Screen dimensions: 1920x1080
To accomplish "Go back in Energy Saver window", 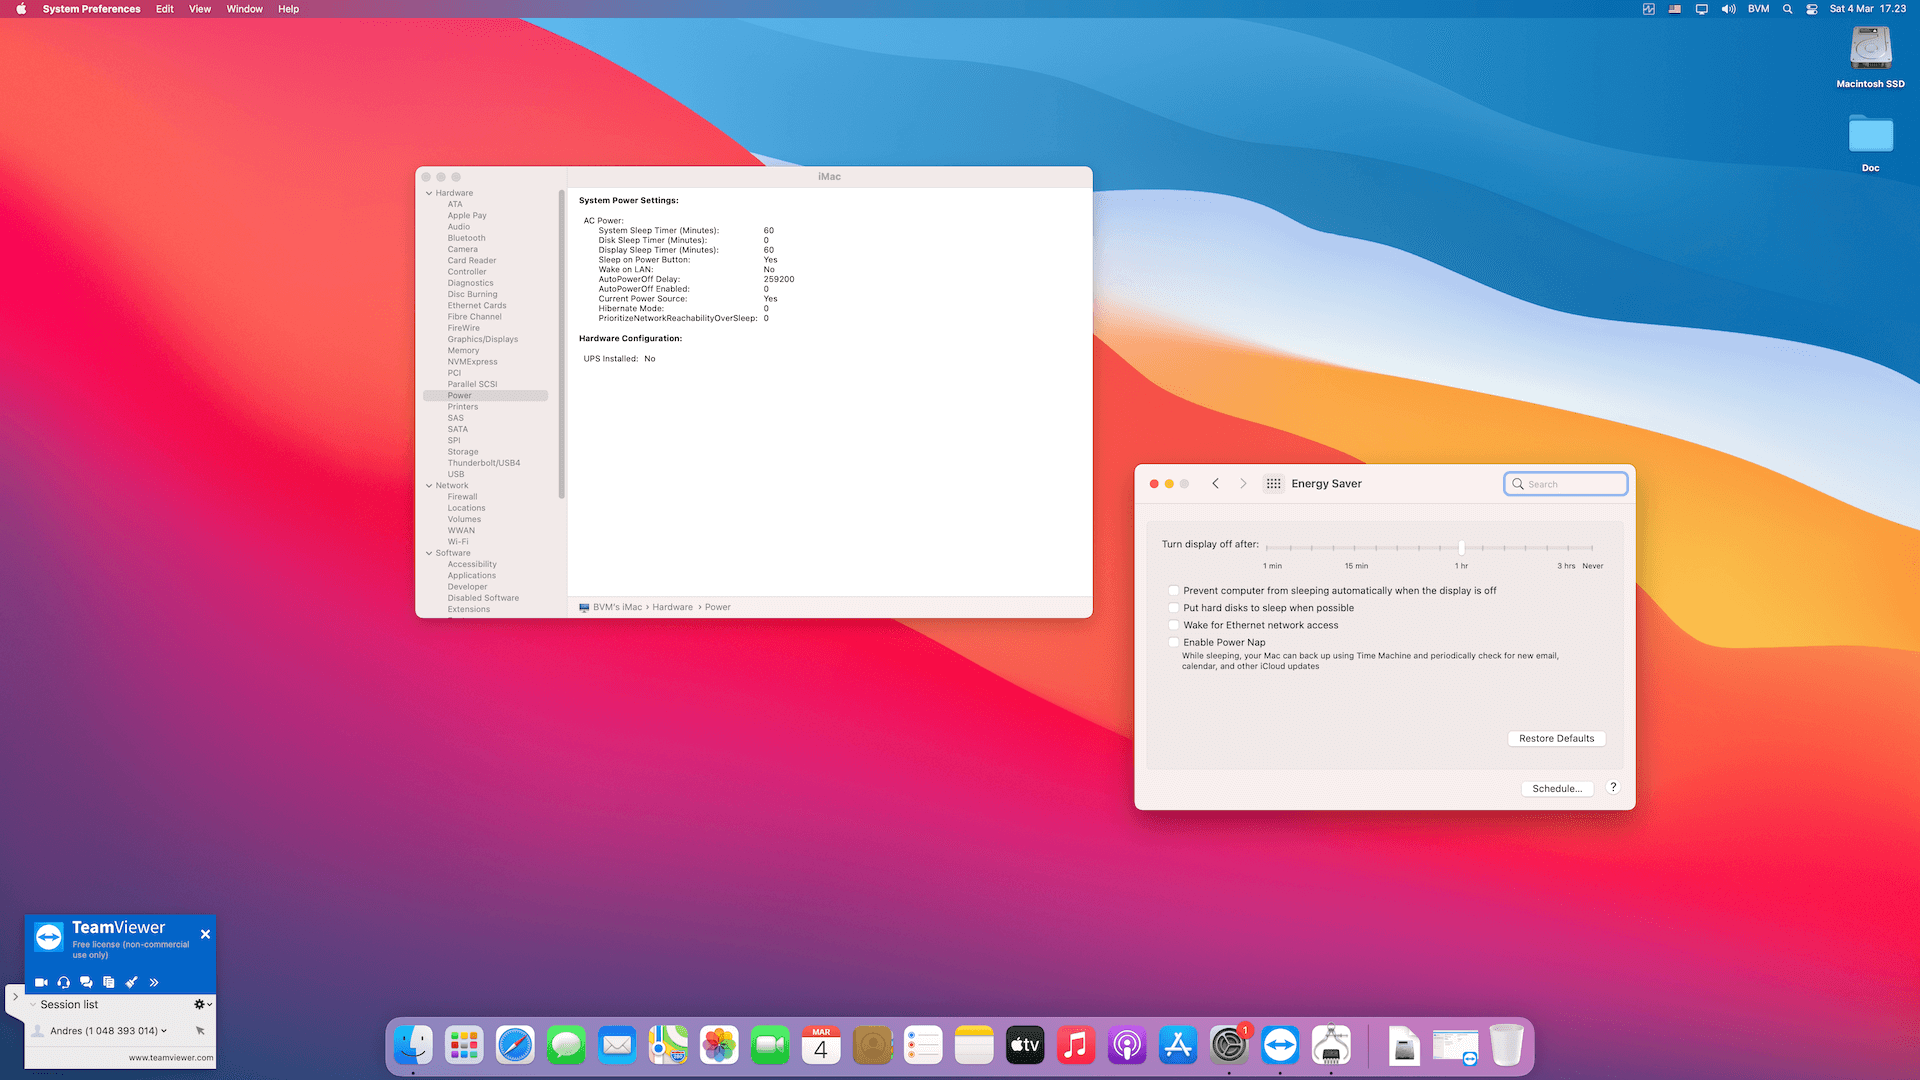I will click(x=1216, y=483).
